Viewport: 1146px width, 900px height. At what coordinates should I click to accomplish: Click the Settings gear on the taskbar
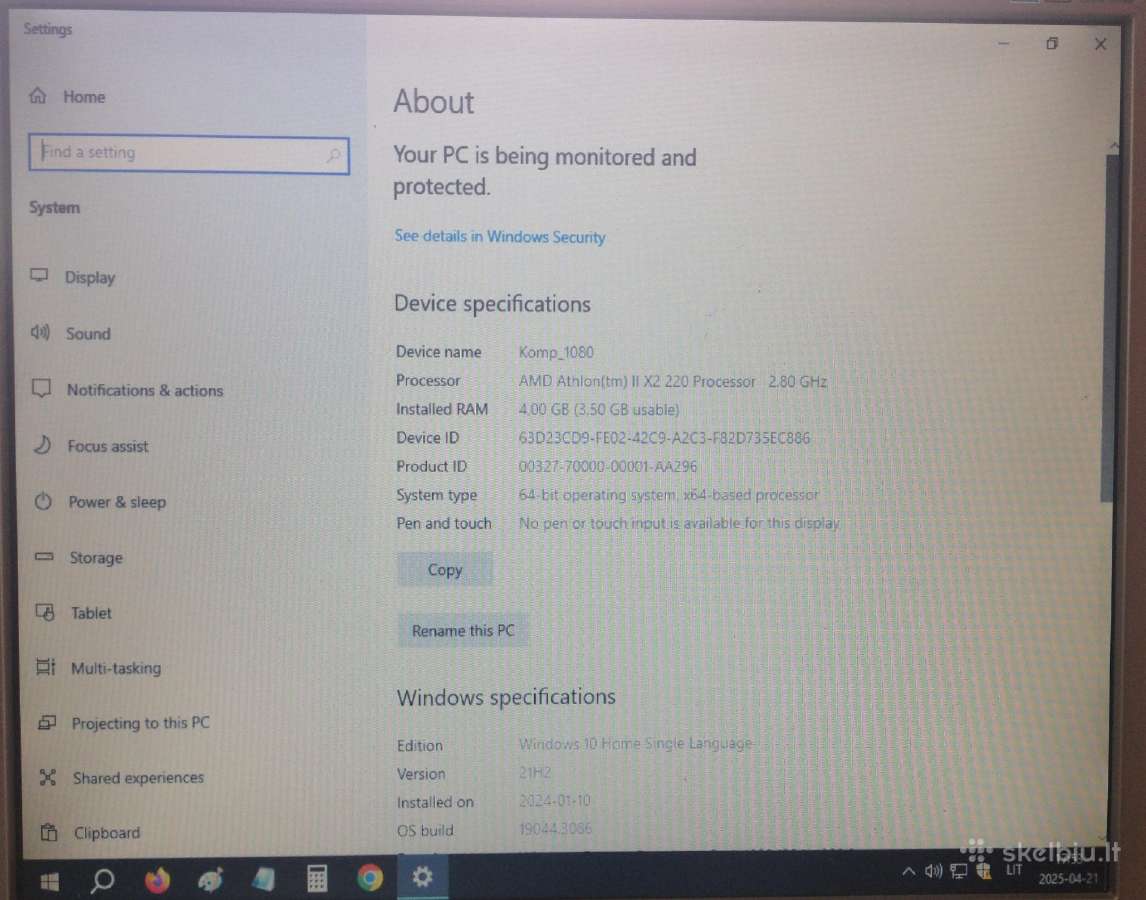422,876
